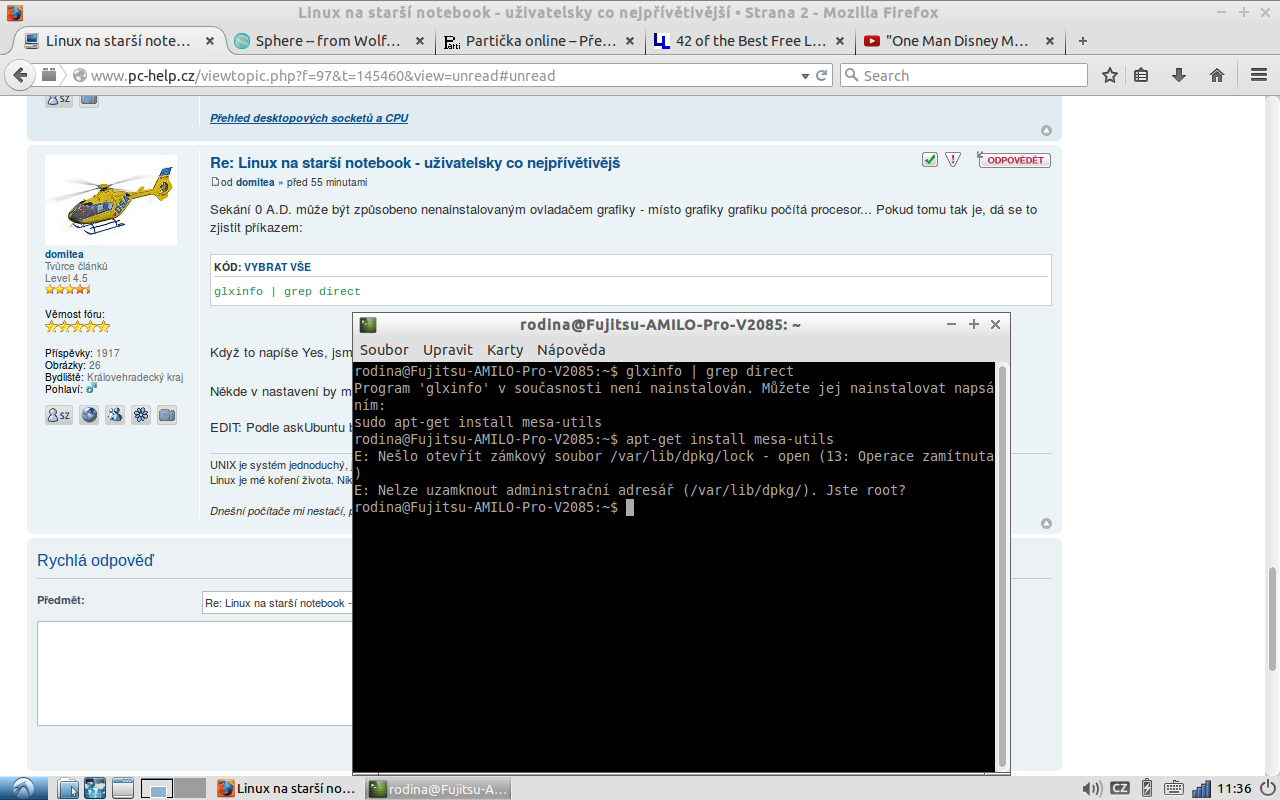The image size is (1280, 800).
Task: Click VYBRAT VŠE code link
Action: (277, 268)
